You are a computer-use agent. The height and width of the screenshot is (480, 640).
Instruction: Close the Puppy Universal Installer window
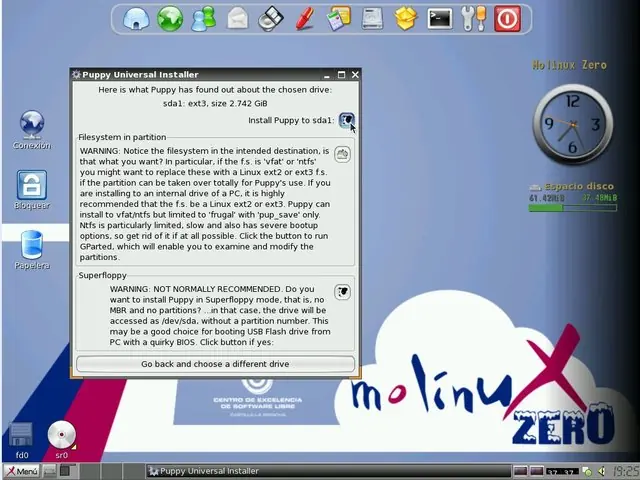pos(355,75)
